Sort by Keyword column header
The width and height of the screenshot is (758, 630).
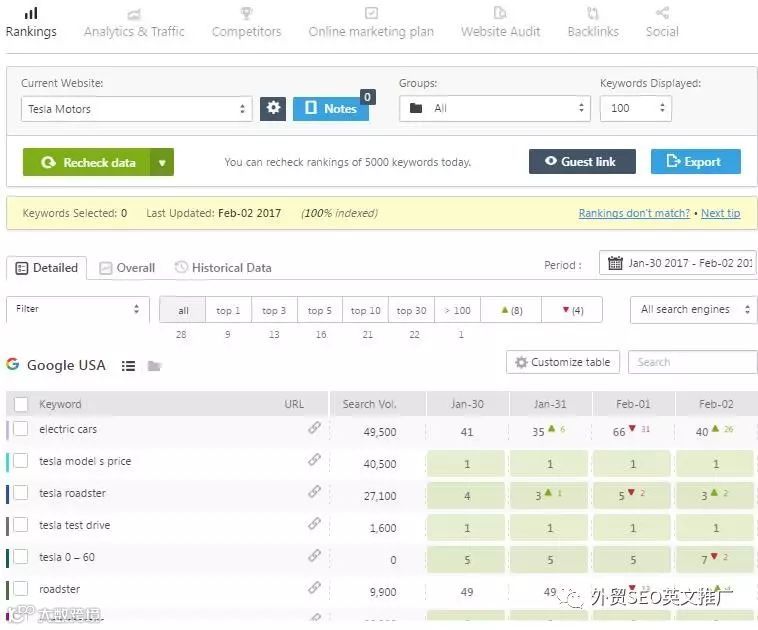pos(60,404)
